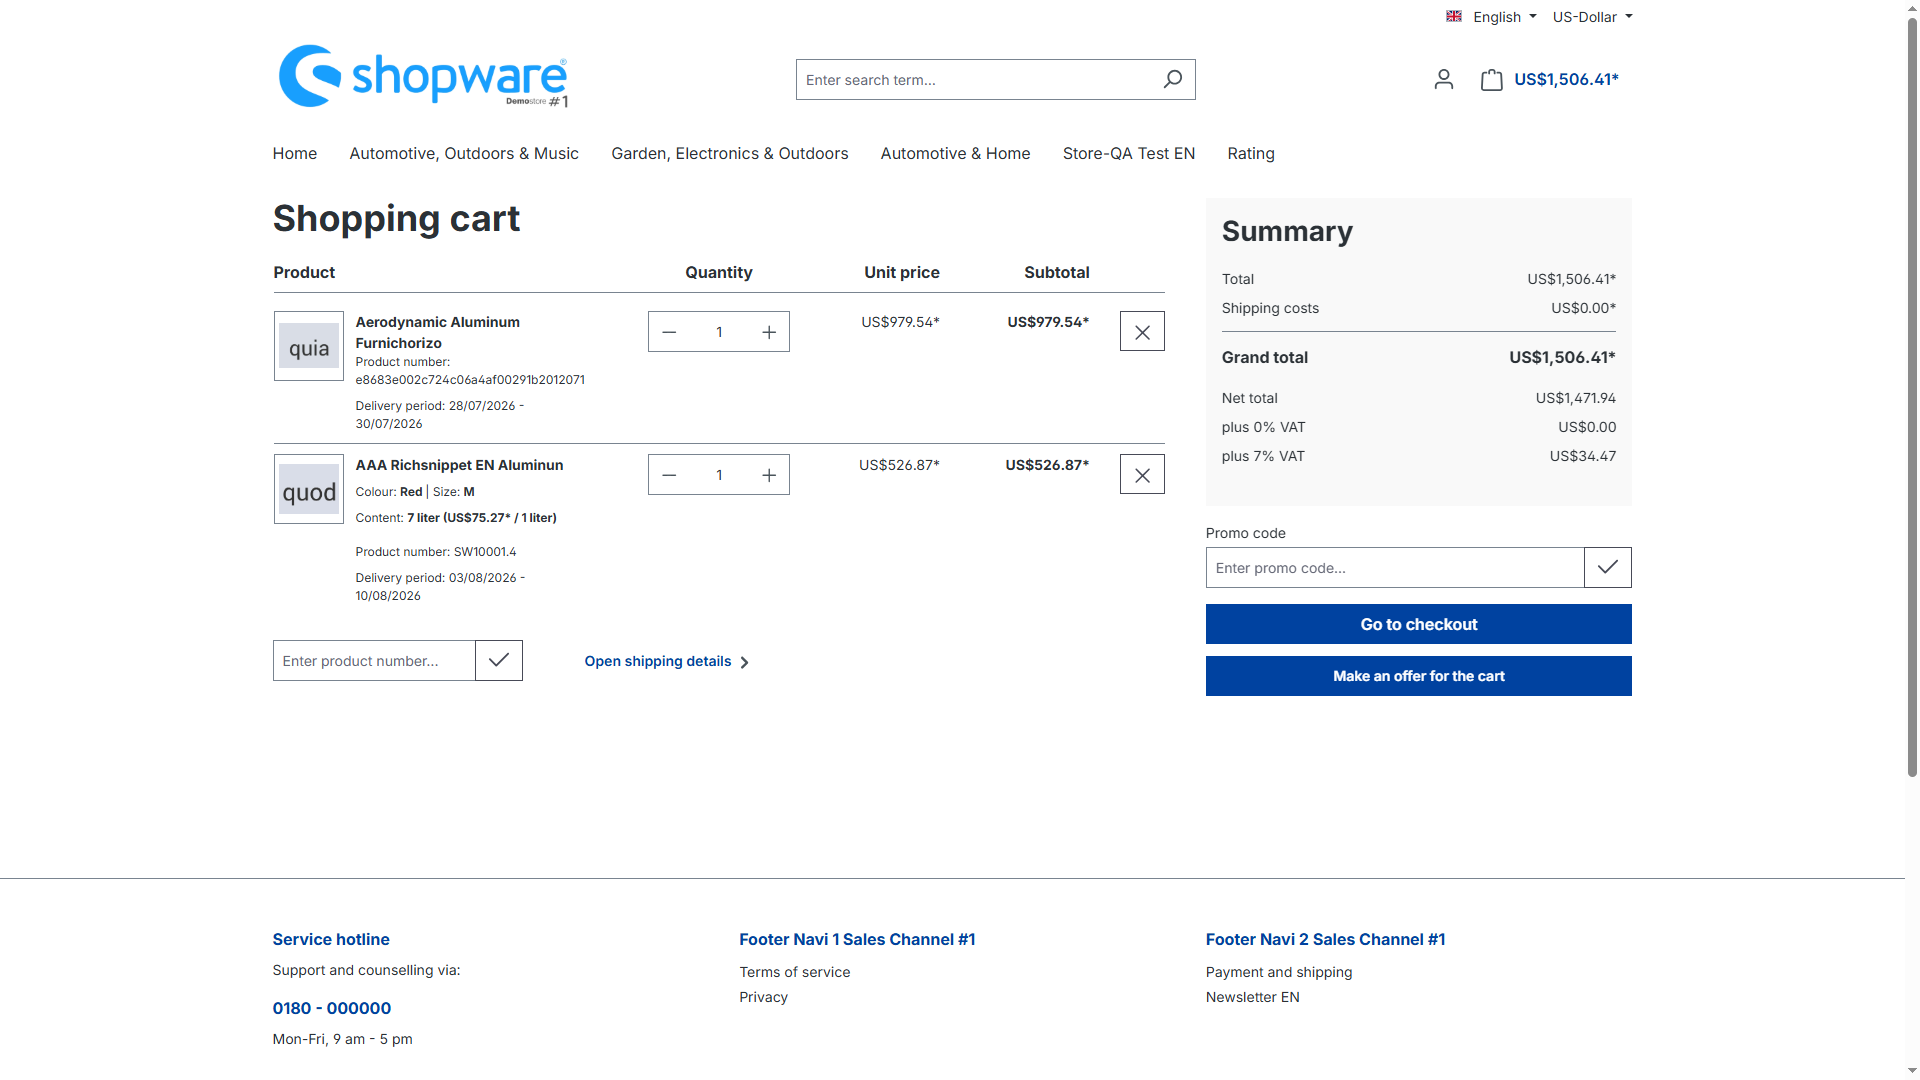Viewport: 1920px width, 1080px height.
Task: Open Payment and shipping footer link
Action: pyautogui.click(x=1279, y=972)
